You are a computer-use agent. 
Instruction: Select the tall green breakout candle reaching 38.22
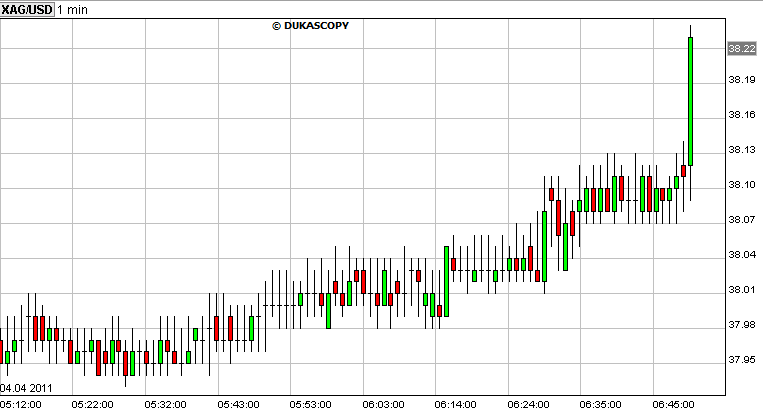(x=690, y=101)
